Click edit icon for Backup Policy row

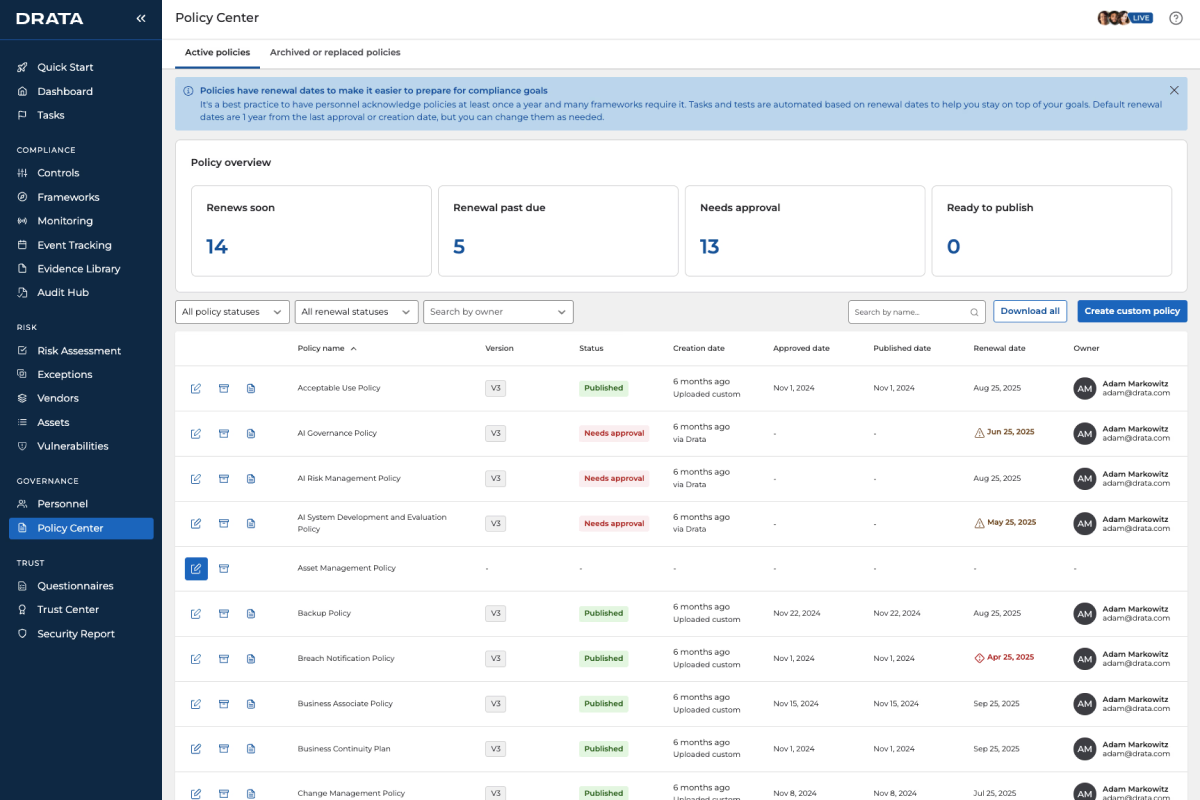196,613
